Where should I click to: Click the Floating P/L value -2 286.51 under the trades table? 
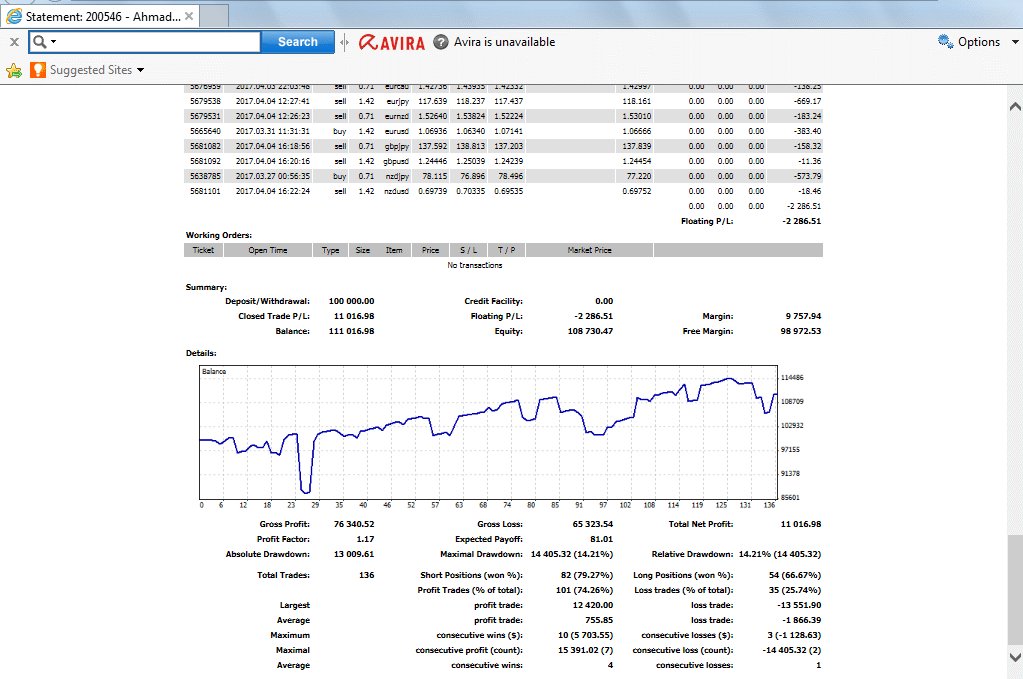(802, 221)
